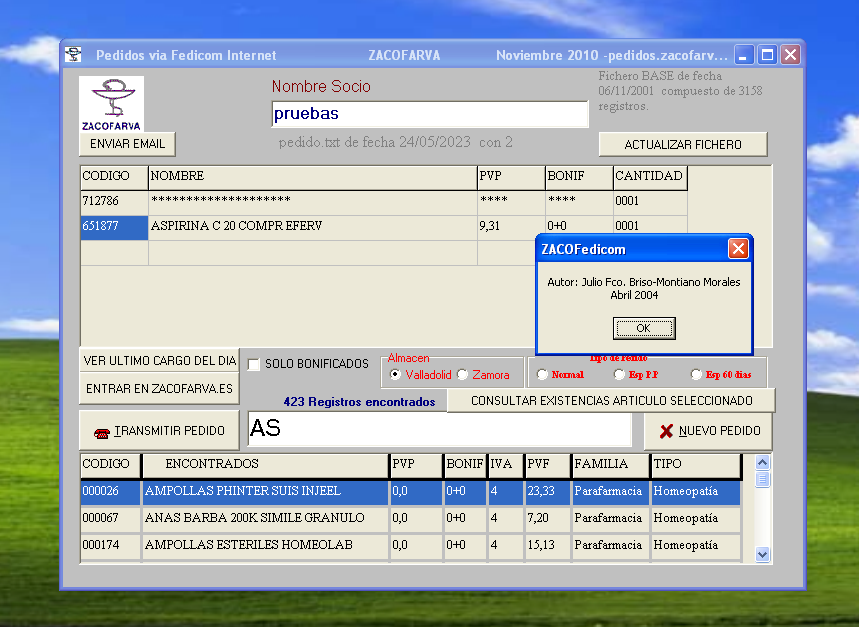Click the search field containing AS
Screen dimensions: 859x627
click(440, 430)
